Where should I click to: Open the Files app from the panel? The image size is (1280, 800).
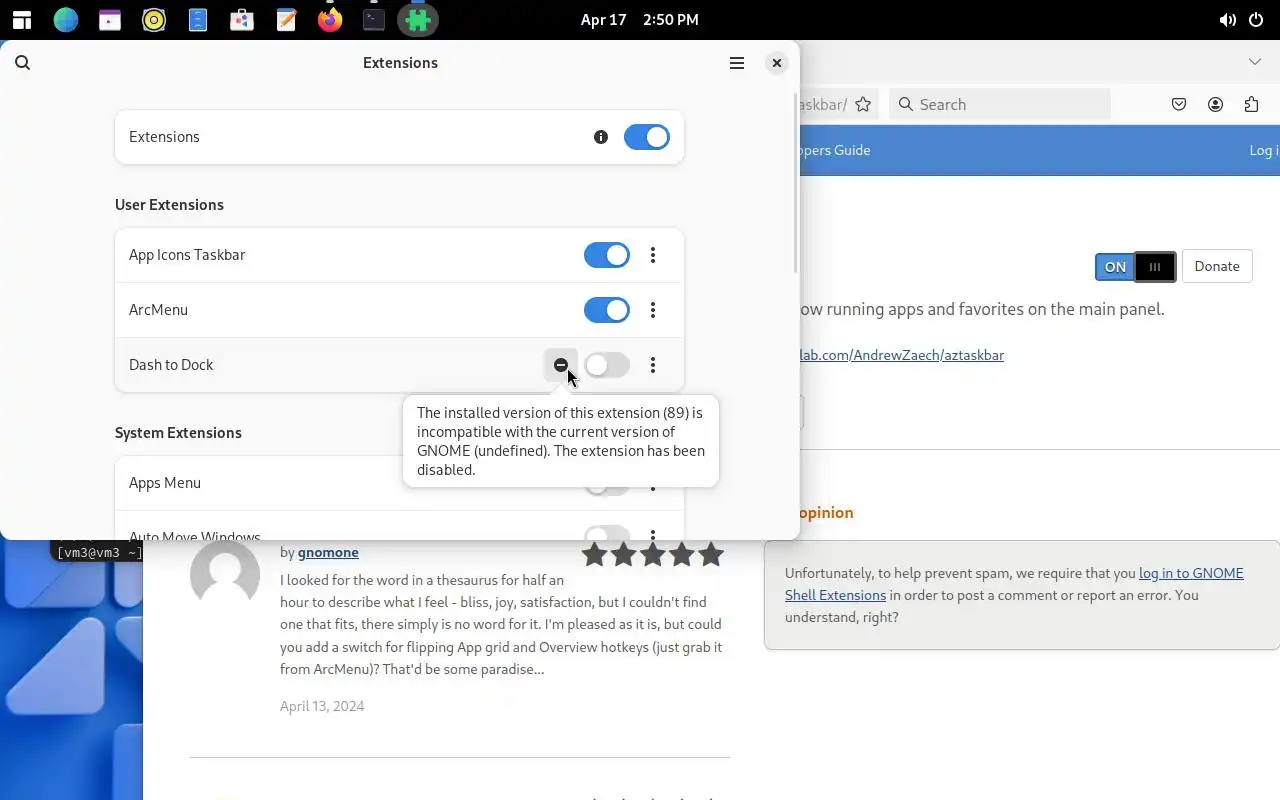(x=198, y=19)
